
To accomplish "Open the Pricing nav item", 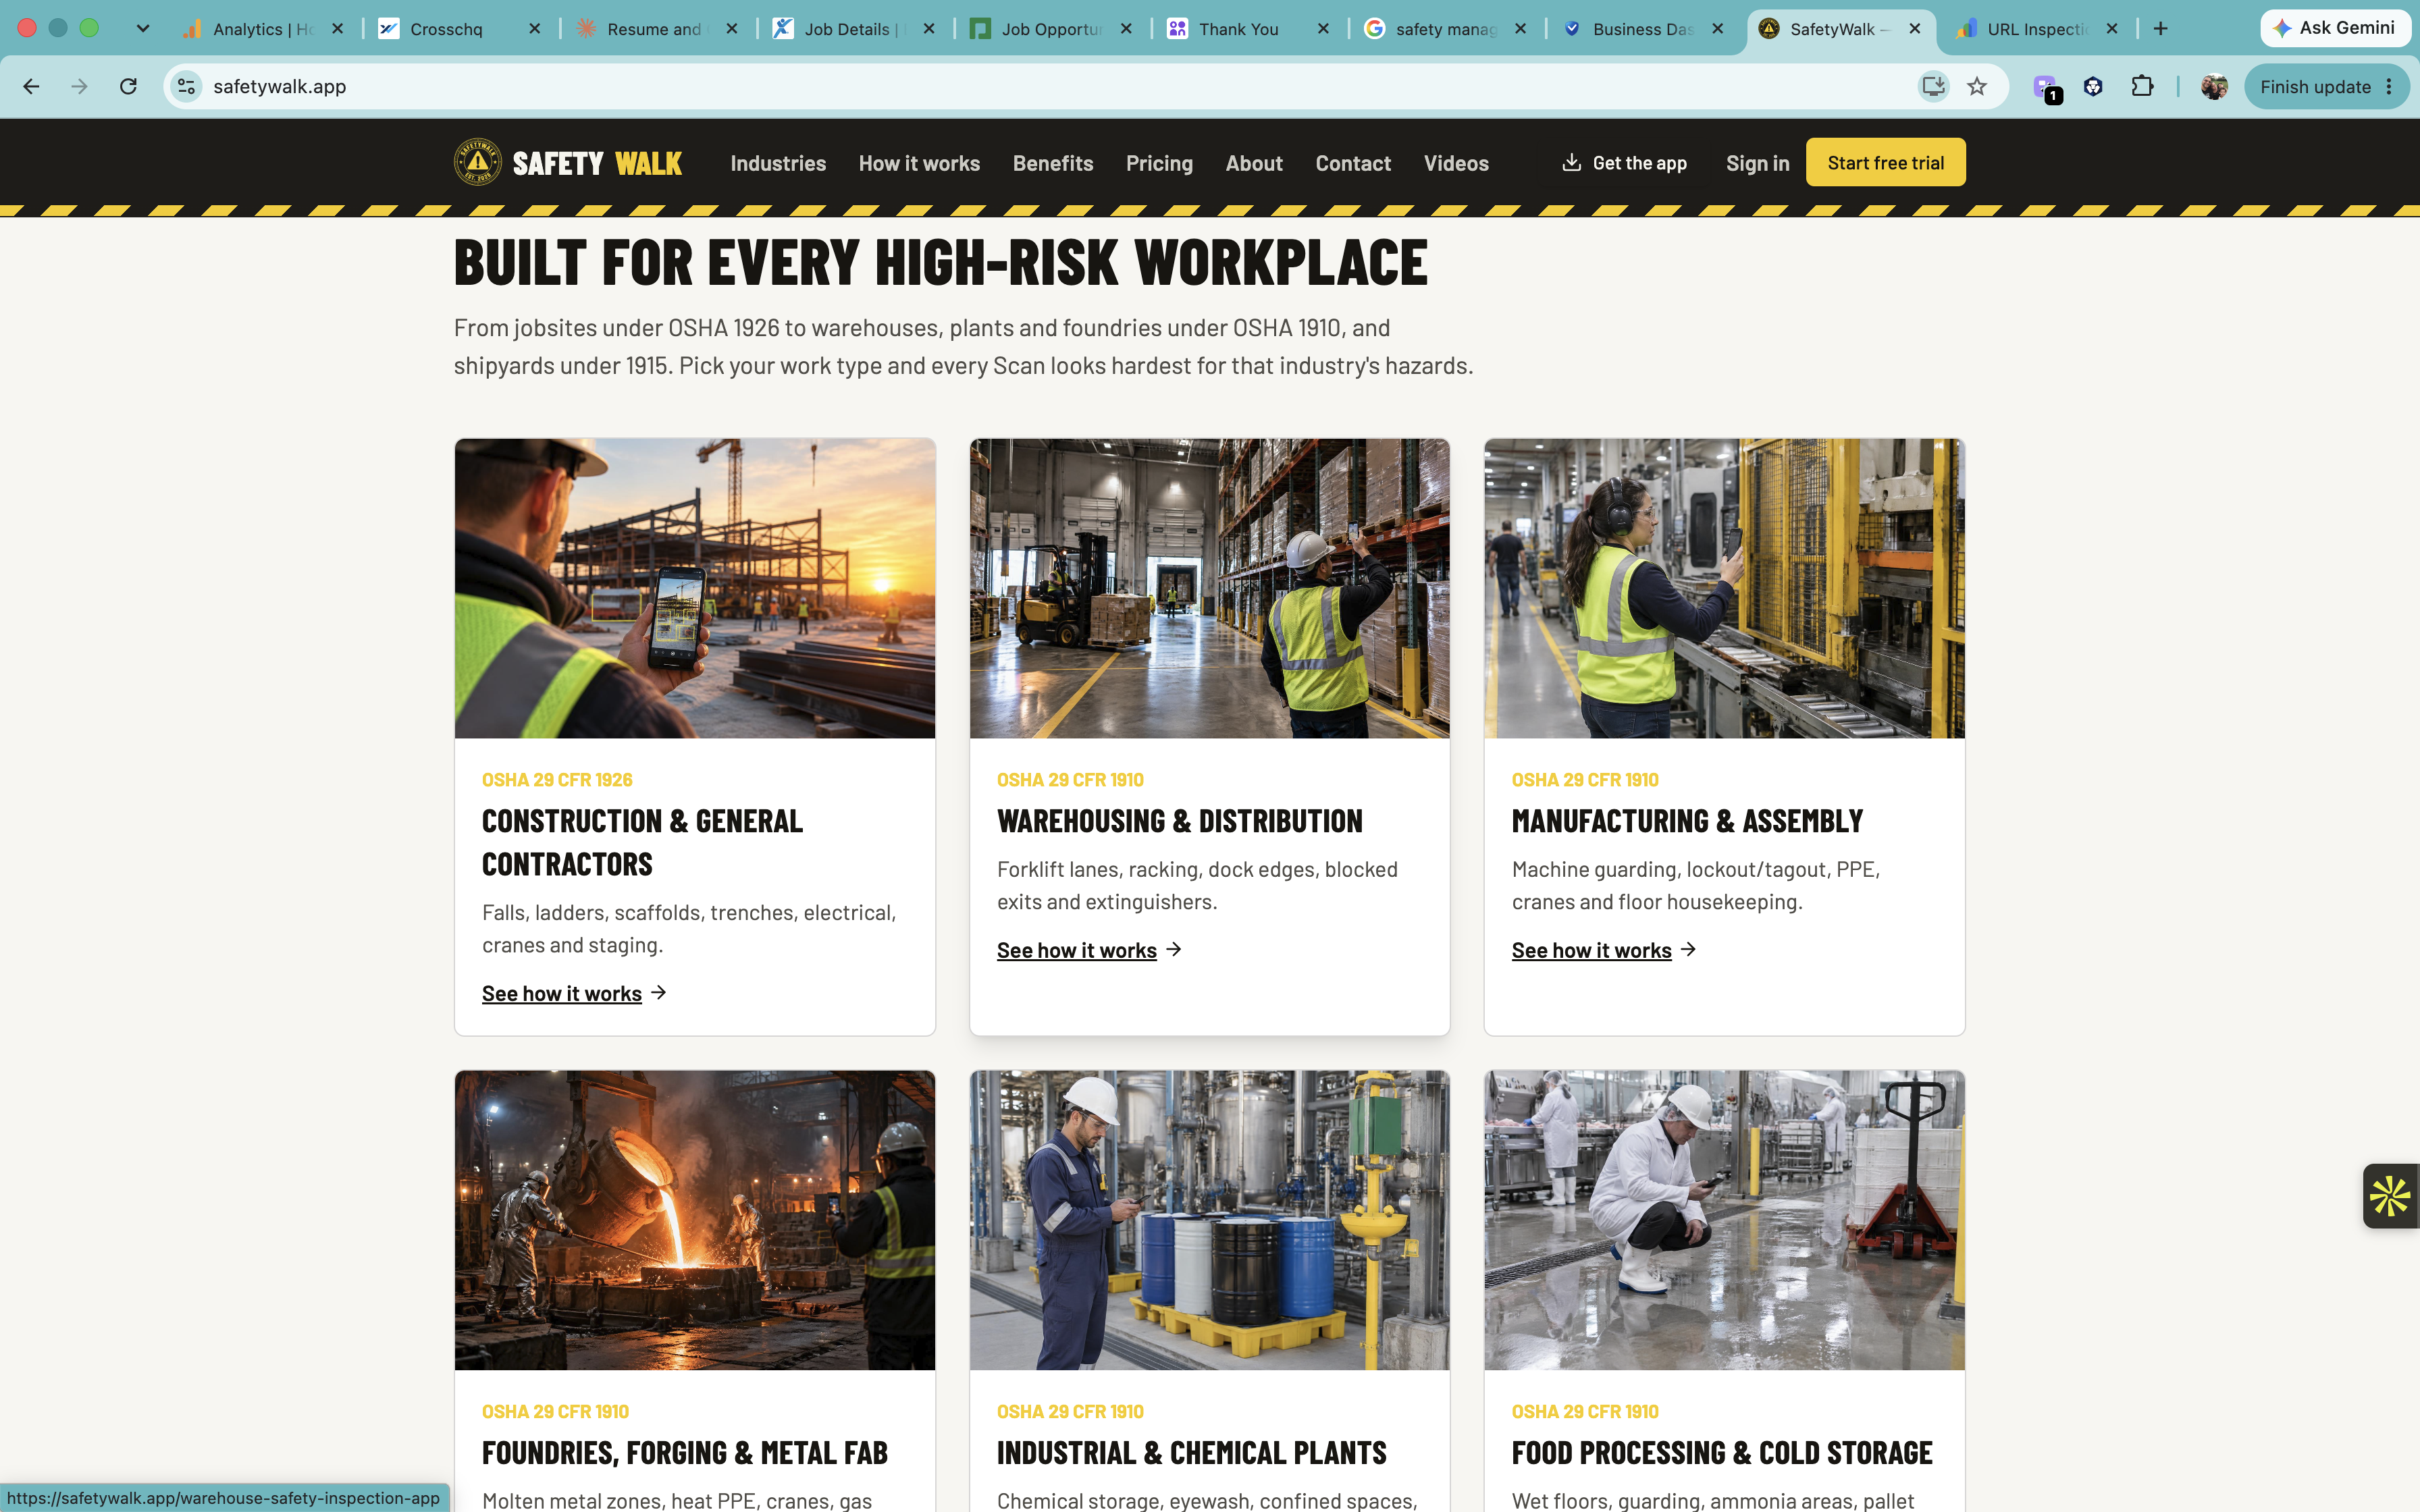I will (x=1159, y=163).
